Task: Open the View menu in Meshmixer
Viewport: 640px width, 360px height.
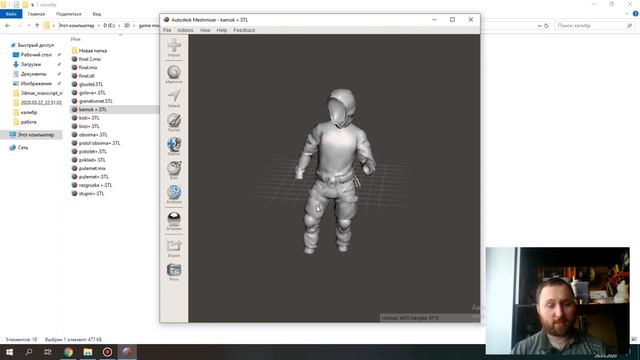Action: [x=205, y=30]
